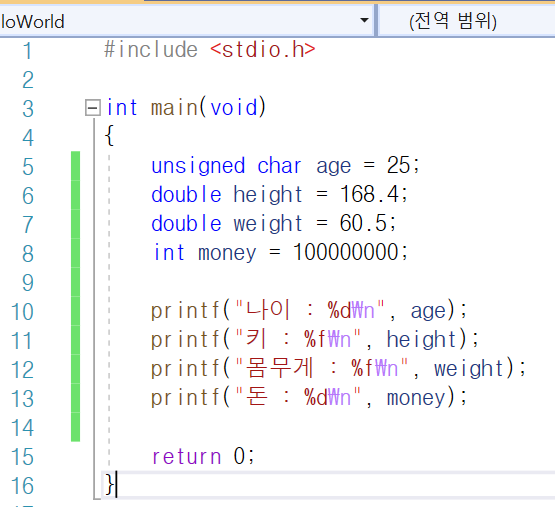Select line number 10 in gutter
Viewport: 555px width, 507px height.
point(22,312)
